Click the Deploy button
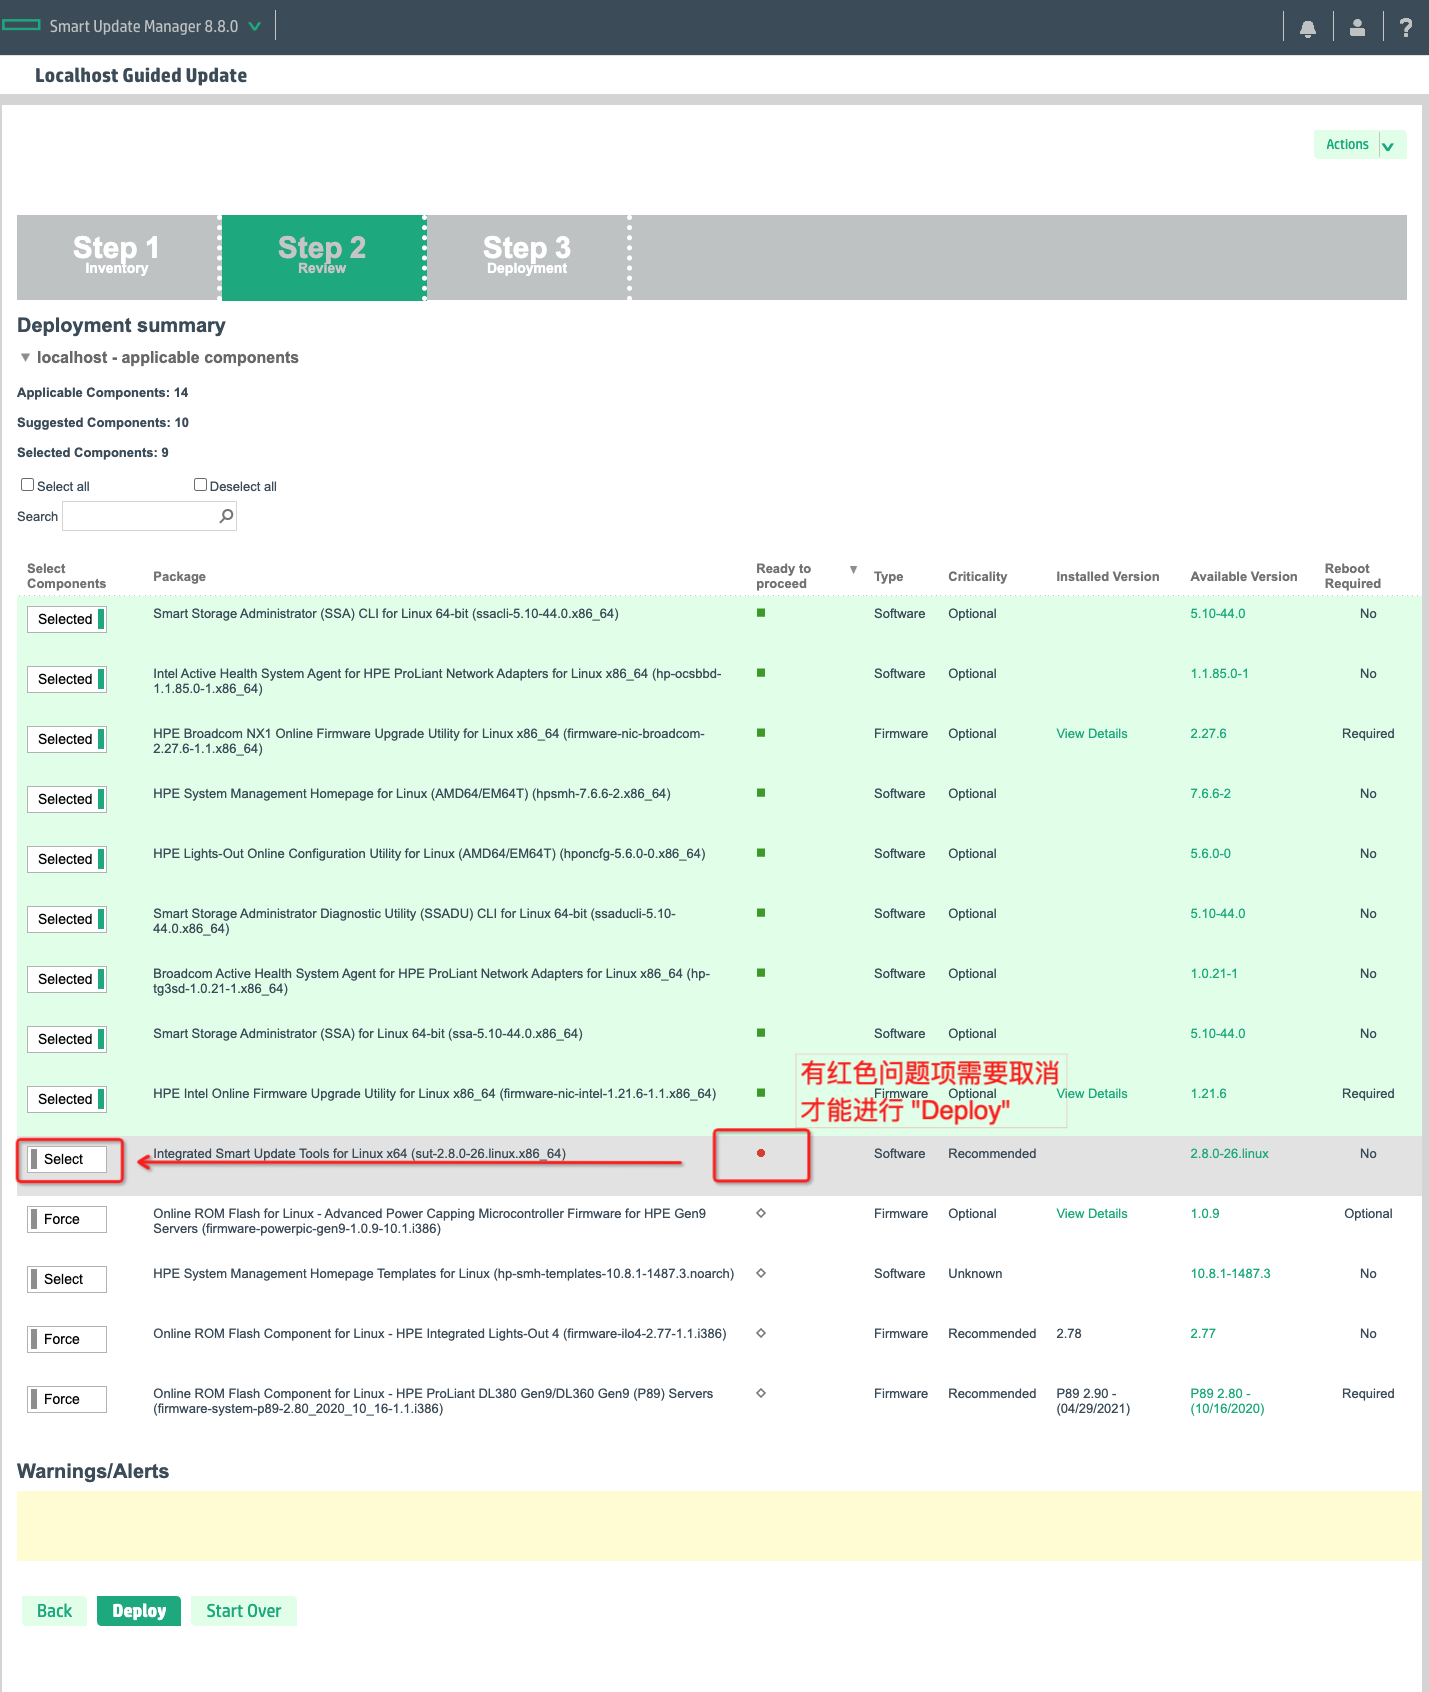Viewport: 1429px width, 1692px height. pos(139,1611)
